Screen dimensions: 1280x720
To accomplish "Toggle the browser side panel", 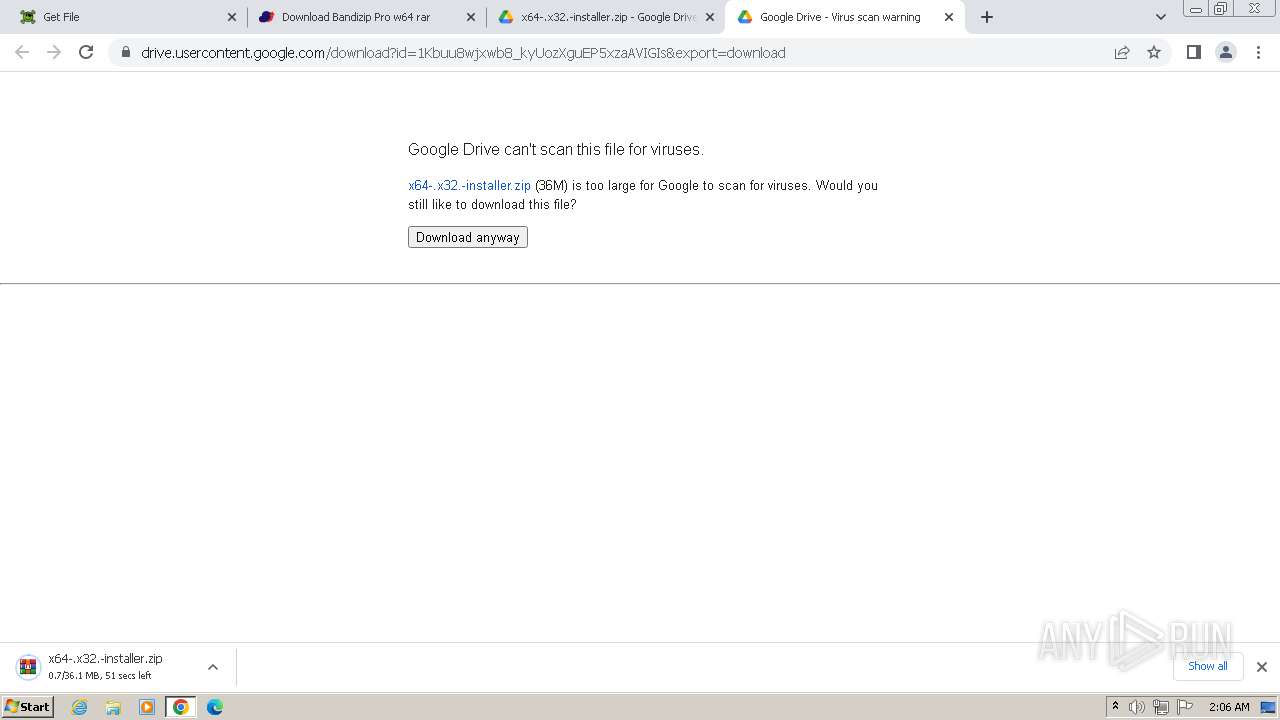I will tap(1193, 52).
